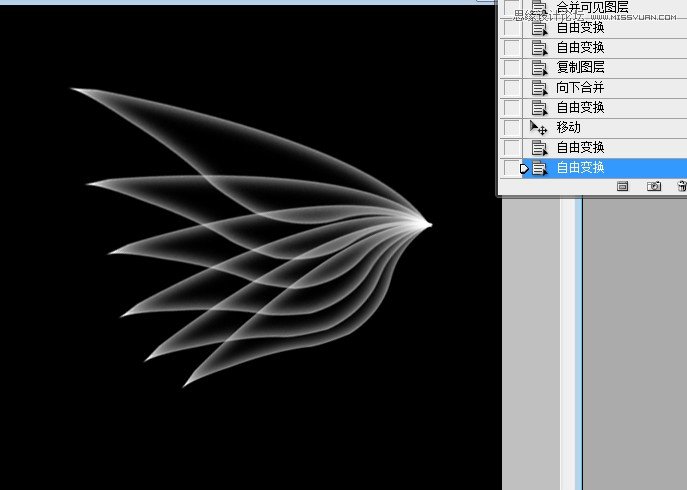
Task: Select 自由变换 state directly below 复制图层
Action: point(580,48)
